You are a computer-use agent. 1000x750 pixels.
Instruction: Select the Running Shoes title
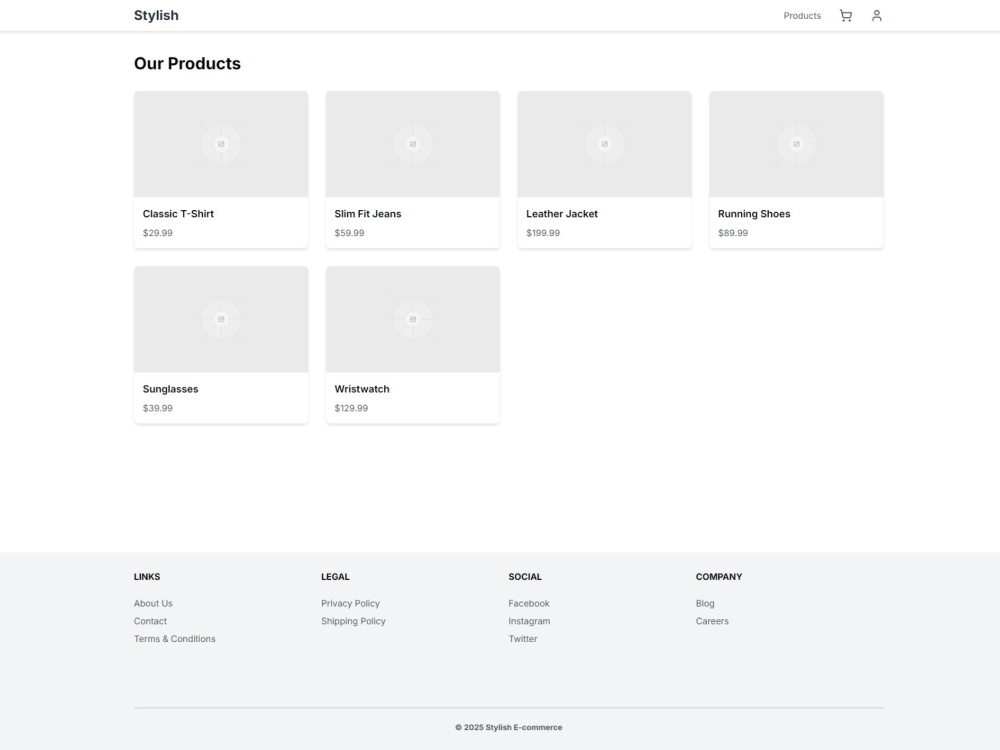click(x=754, y=214)
